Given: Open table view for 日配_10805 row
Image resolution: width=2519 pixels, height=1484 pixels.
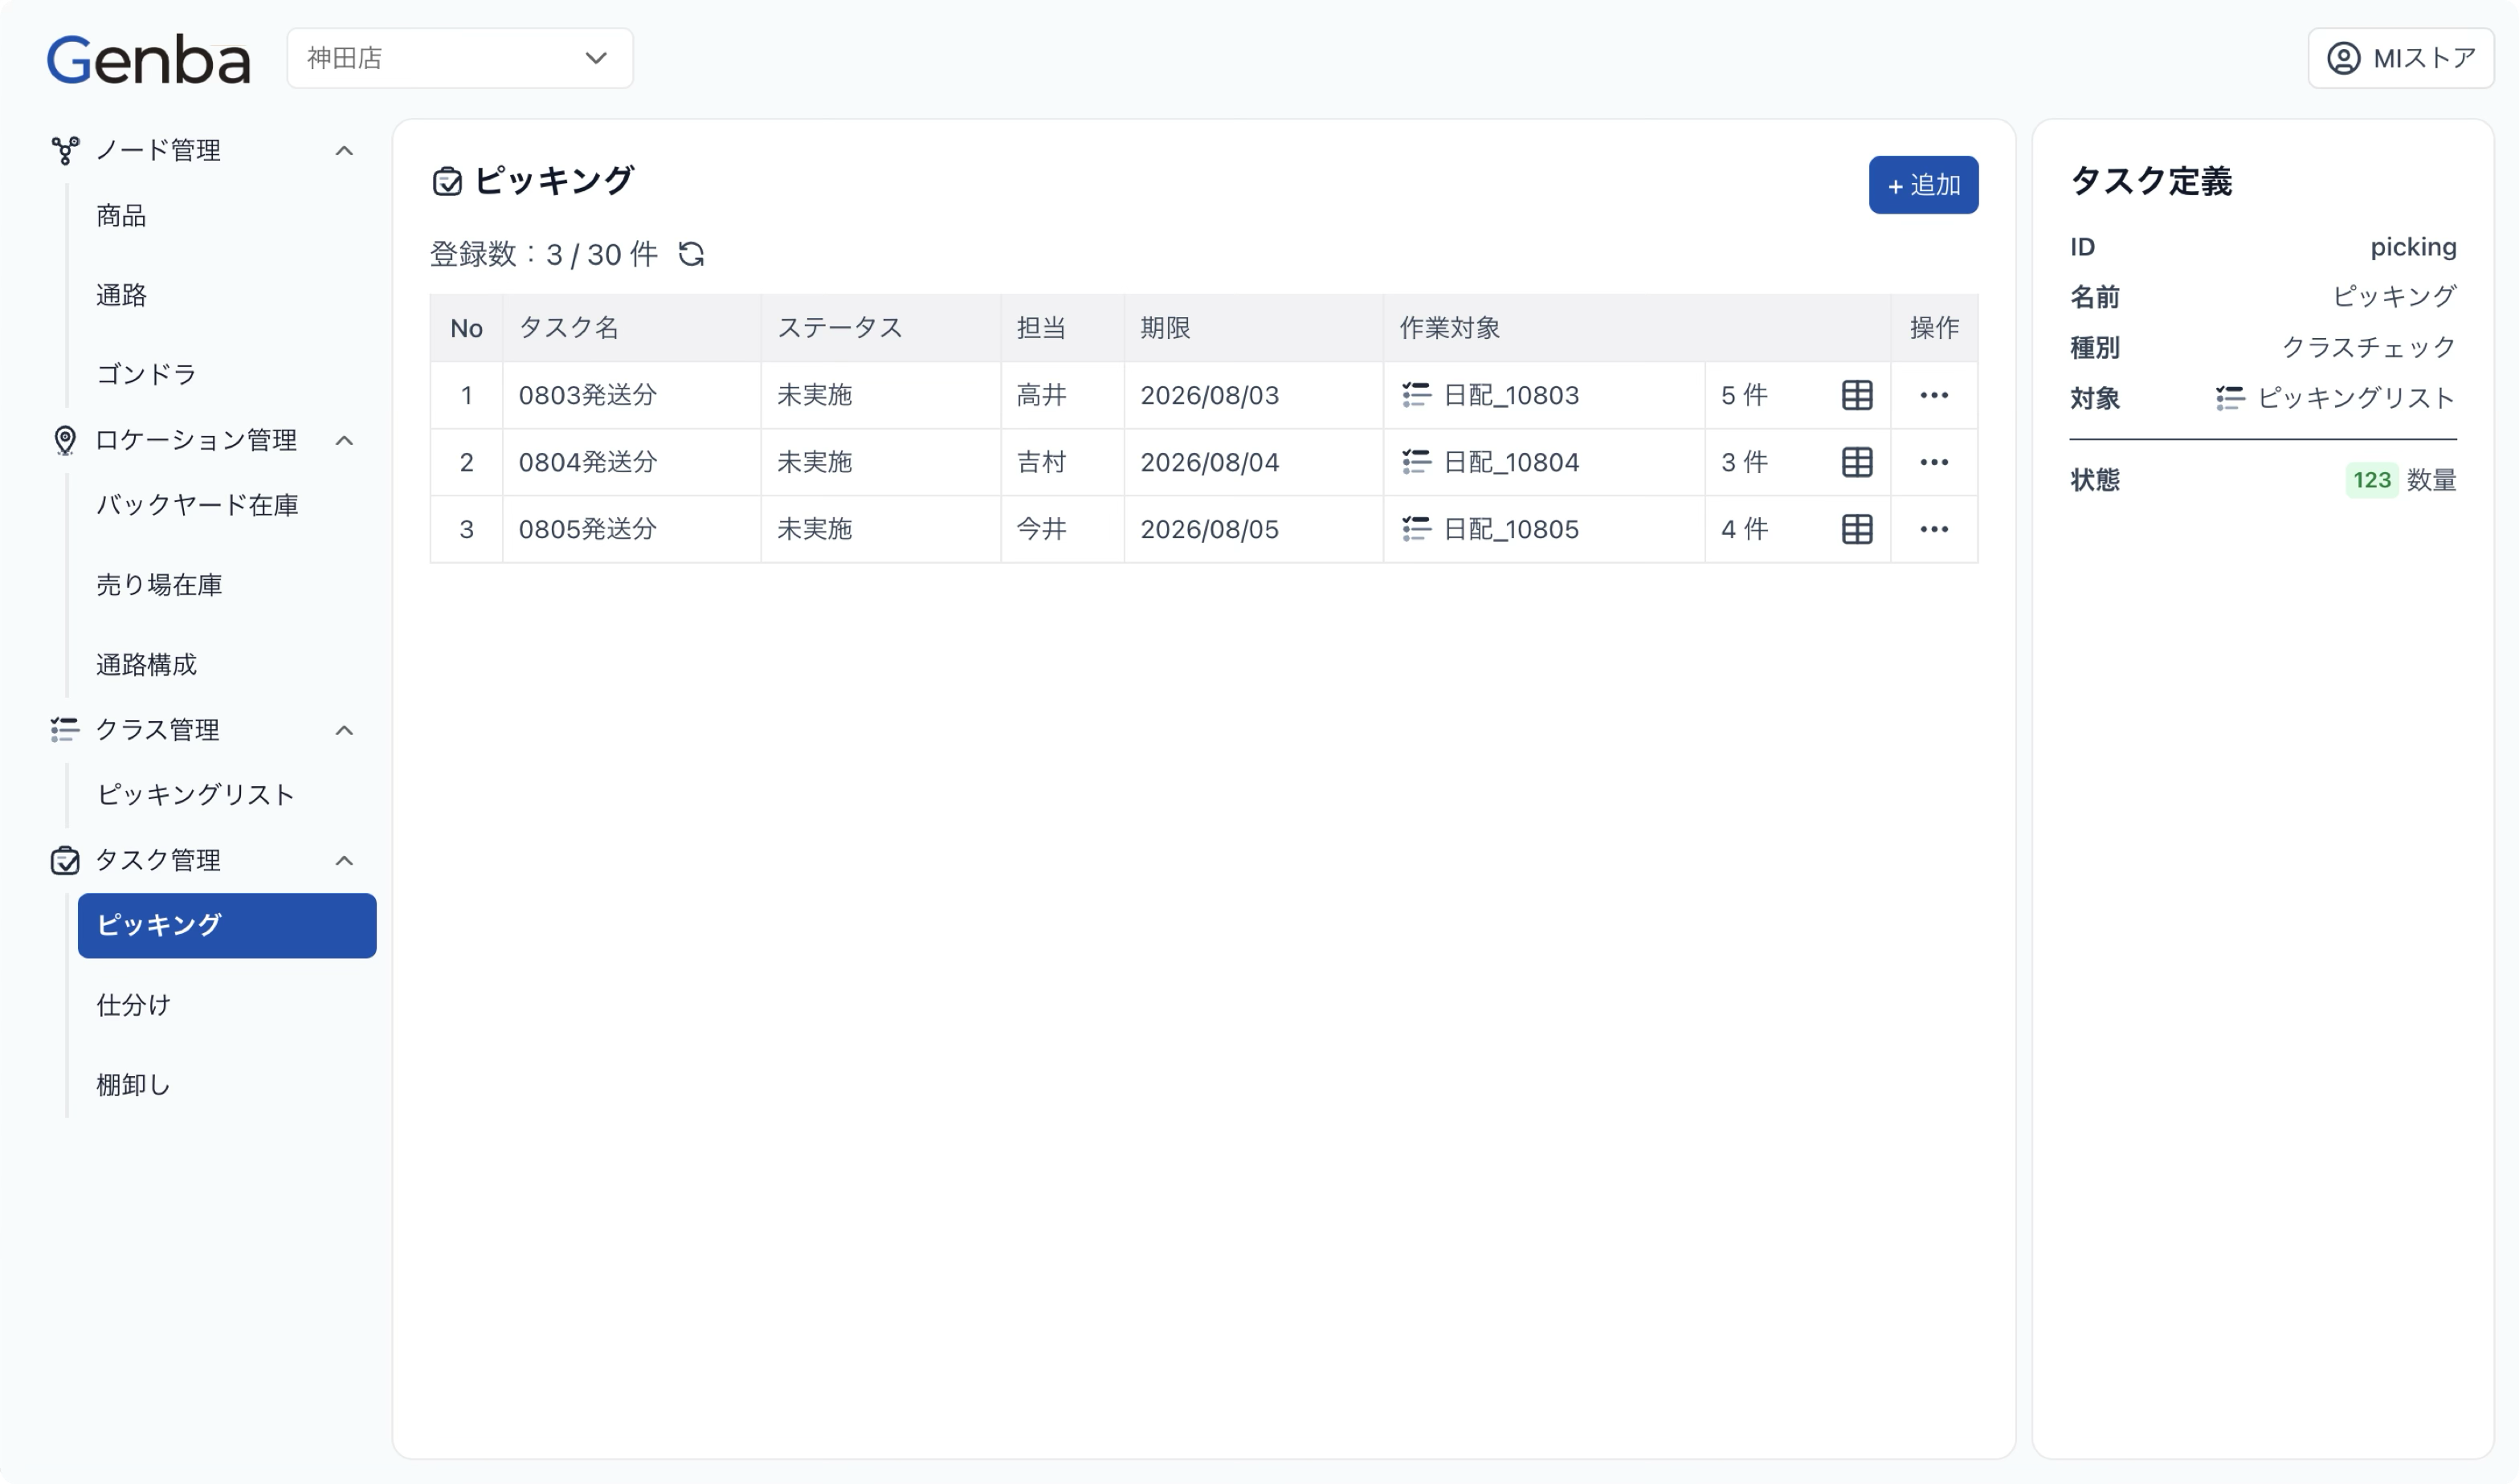Looking at the screenshot, I should point(1857,529).
